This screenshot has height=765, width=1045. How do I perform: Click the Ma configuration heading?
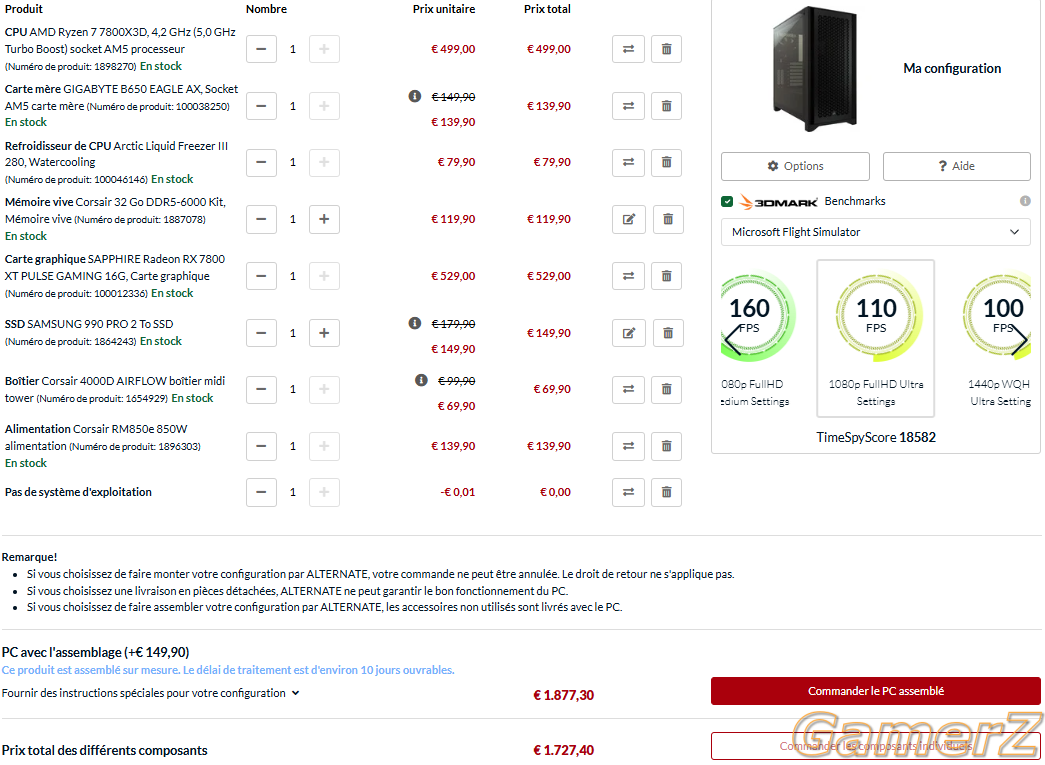pos(952,69)
